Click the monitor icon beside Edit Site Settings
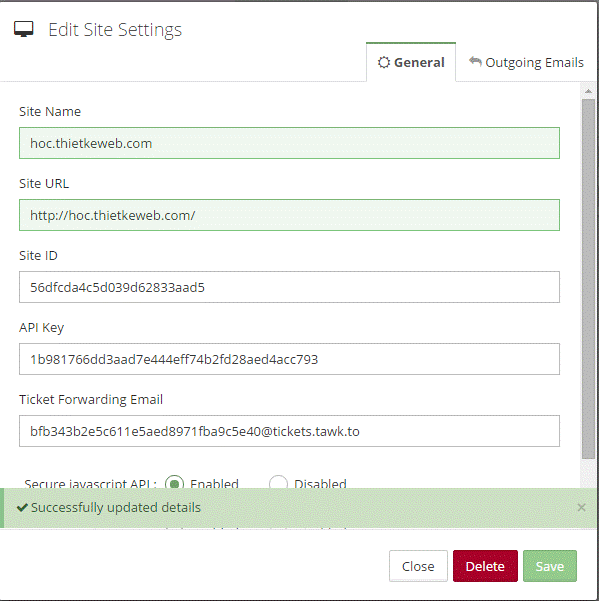 click(x=24, y=30)
